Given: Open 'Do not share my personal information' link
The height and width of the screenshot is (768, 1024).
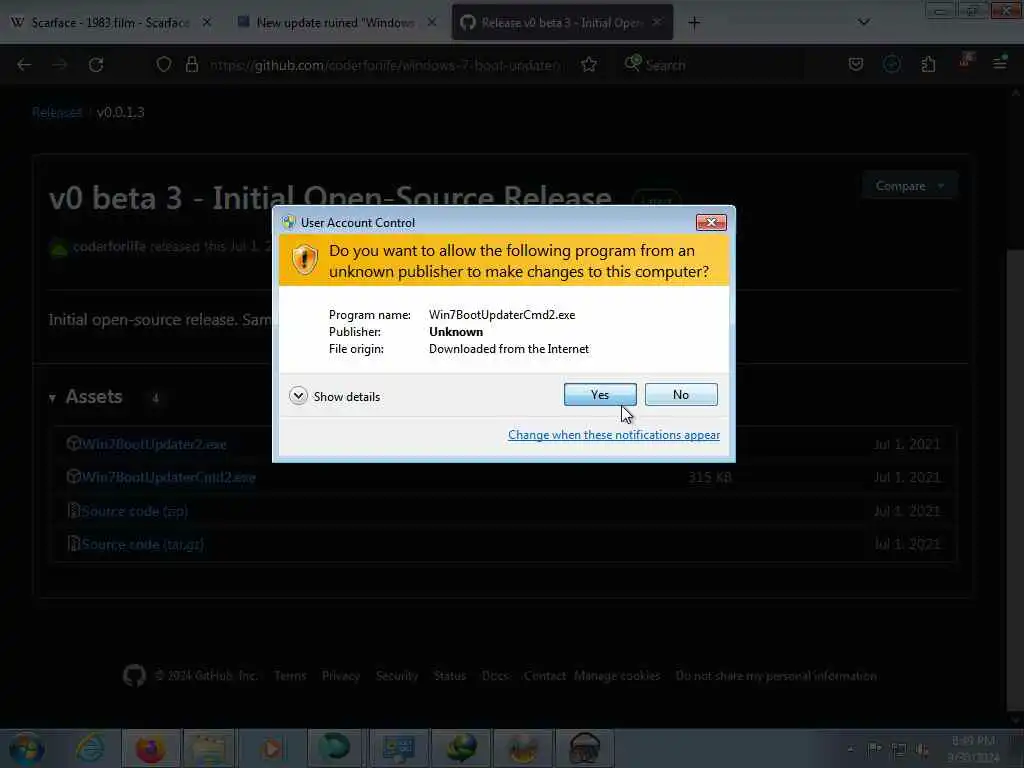Looking at the screenshot, I should [x=776, y=676].
